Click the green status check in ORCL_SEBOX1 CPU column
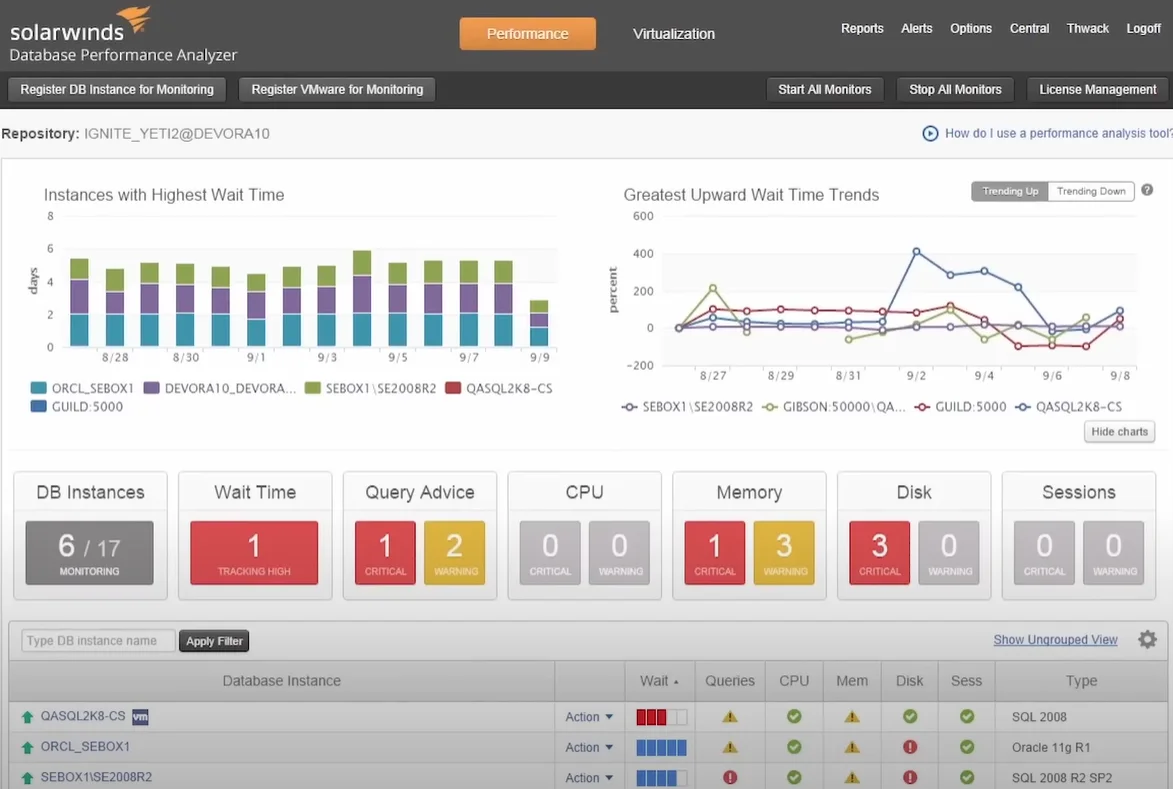This screenshot has width=1173, height=789. (793, 747)
